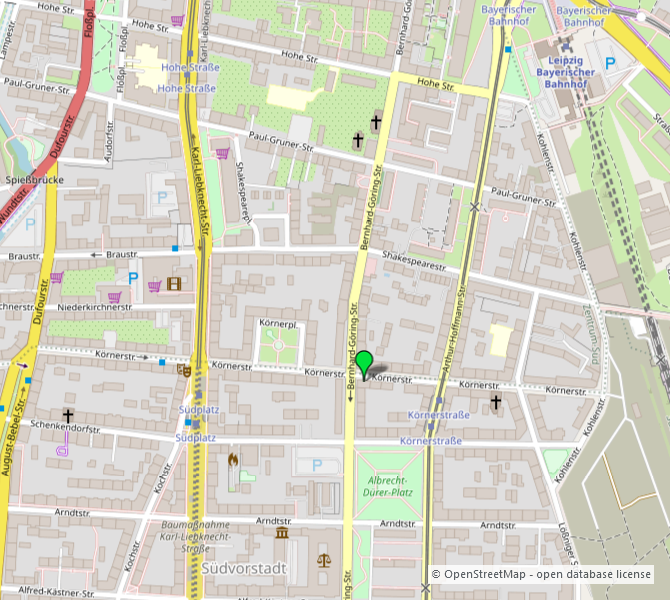Image resolution: width=670 pixels, height=600 pixels.
Task: Click the Spießbrücke label
Action: click(35, 179)
